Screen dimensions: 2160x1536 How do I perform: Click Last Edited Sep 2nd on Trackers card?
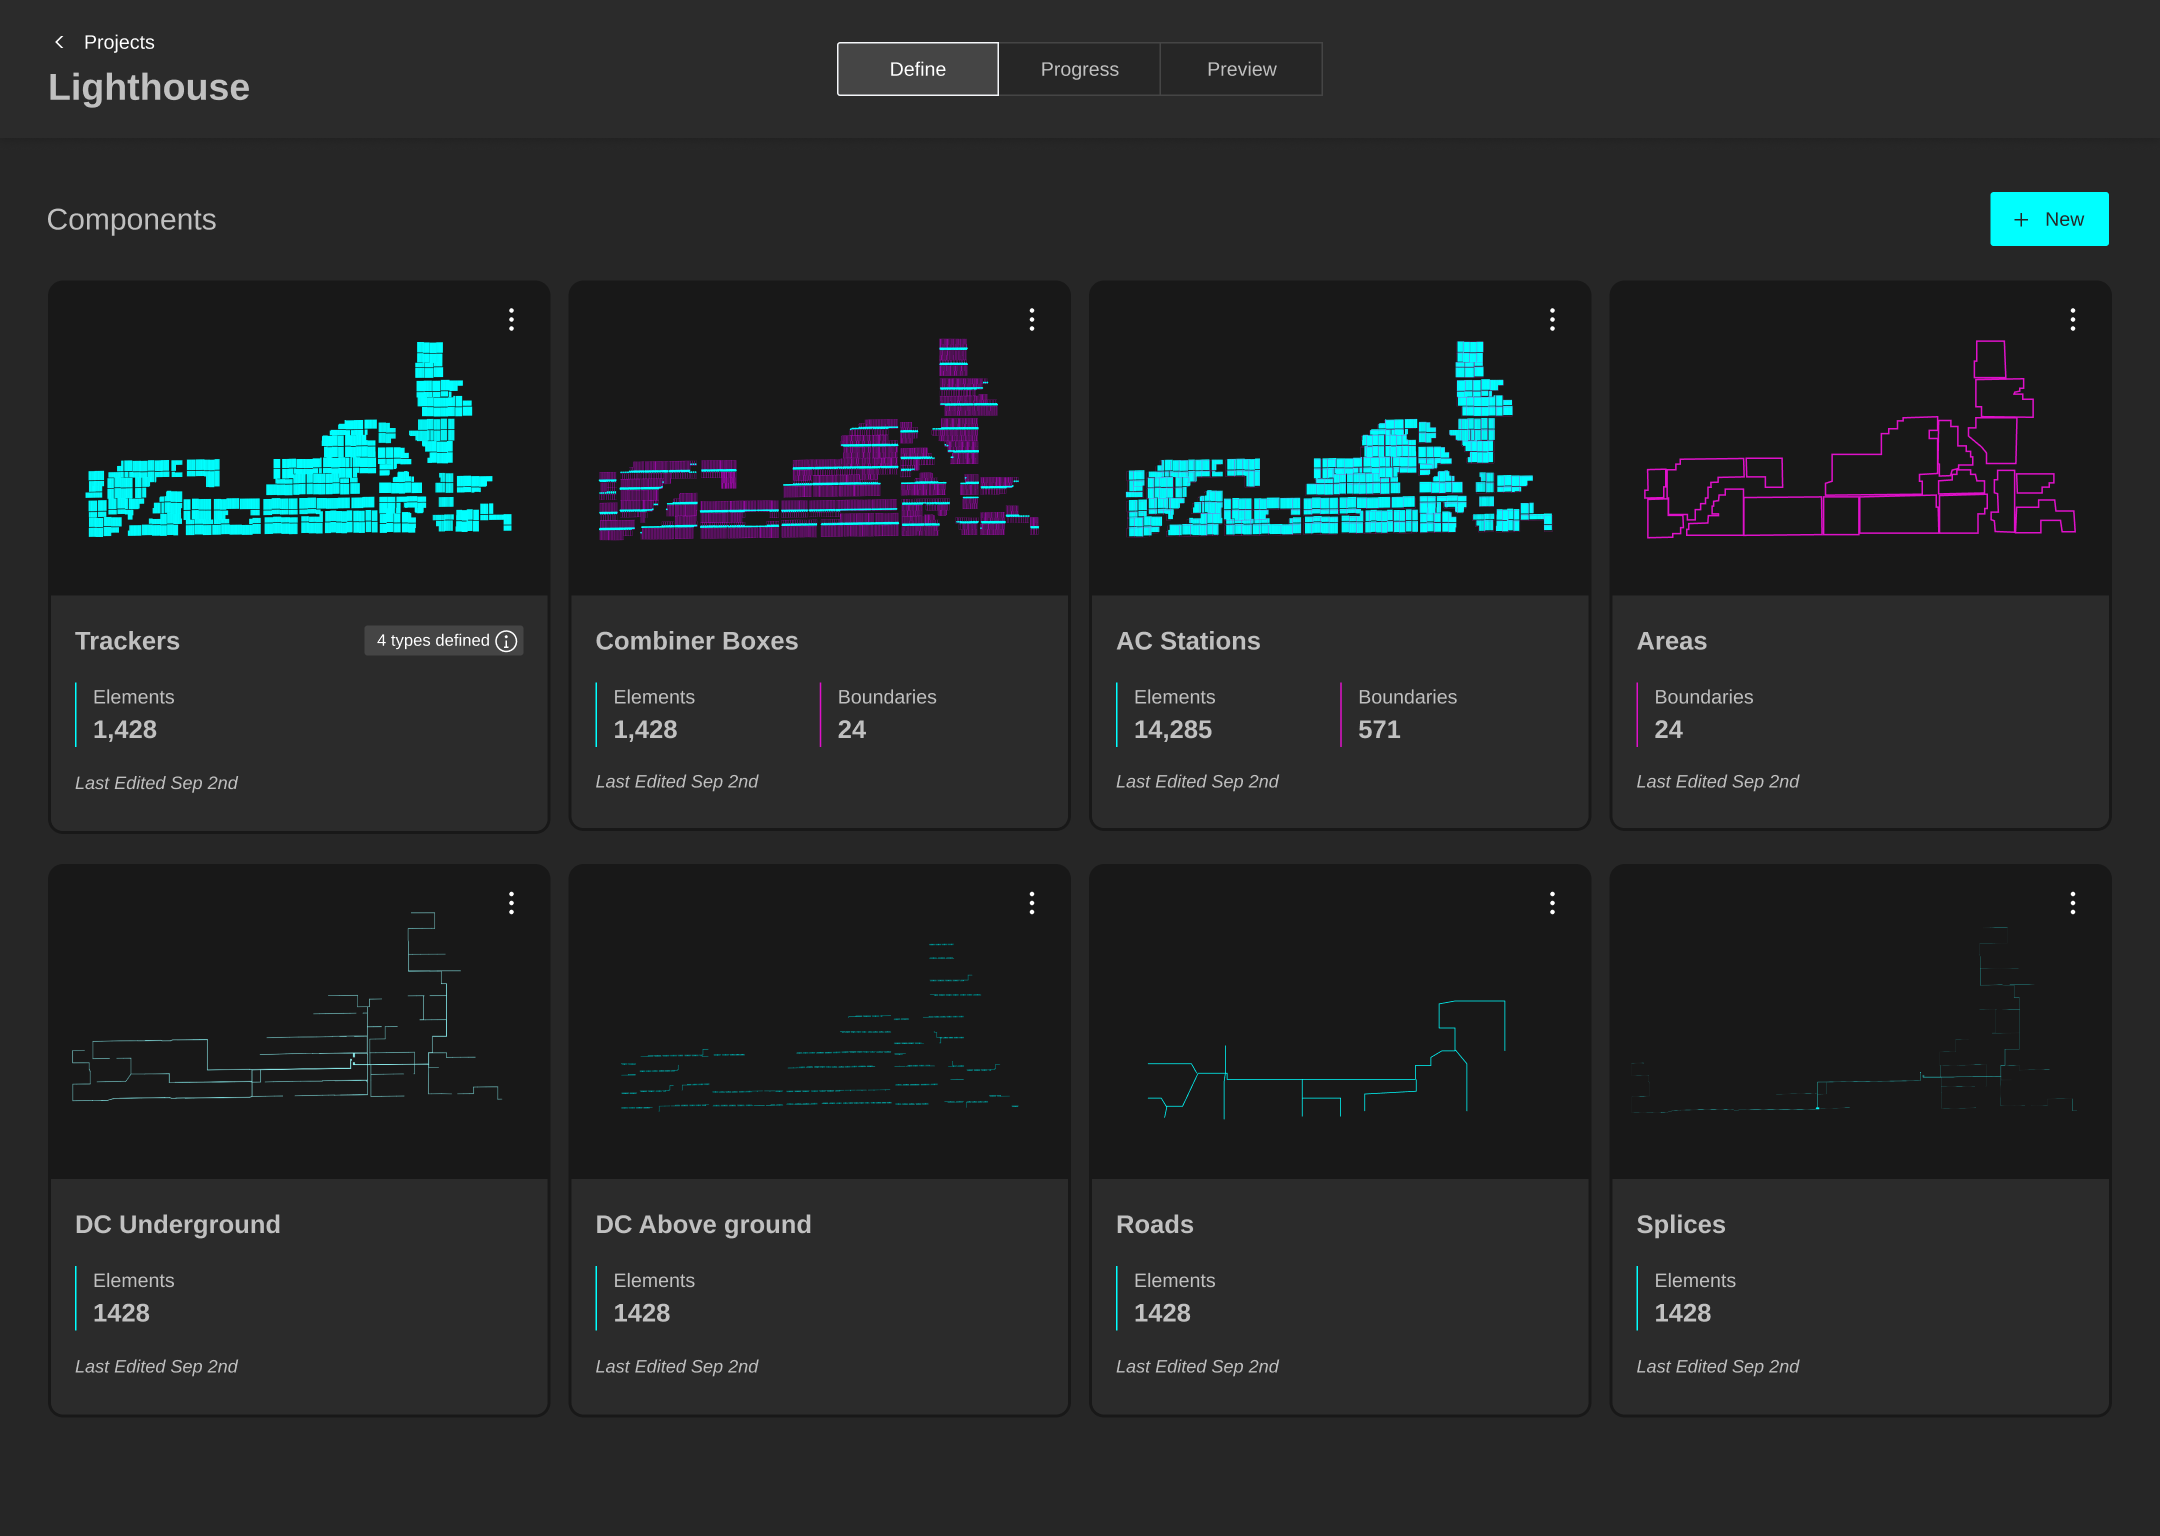tap(156, 783)
